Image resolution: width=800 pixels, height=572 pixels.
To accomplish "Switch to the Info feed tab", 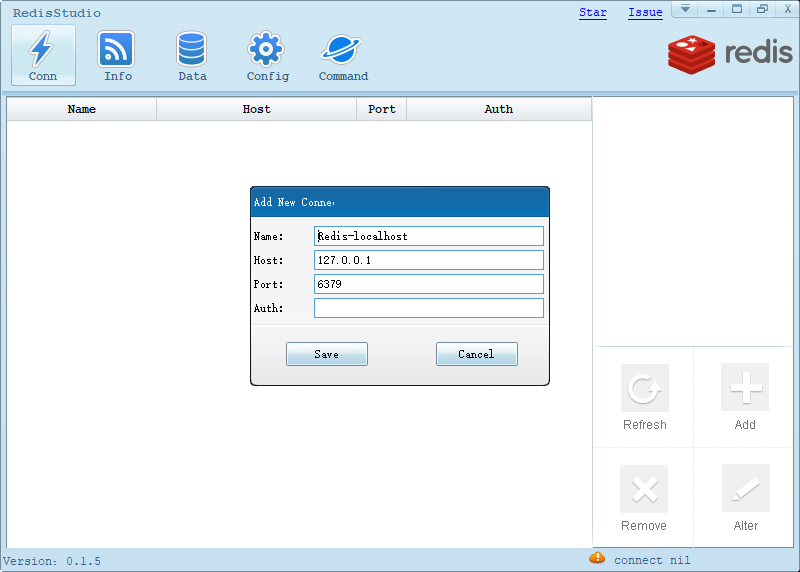I will pos(117,55).
